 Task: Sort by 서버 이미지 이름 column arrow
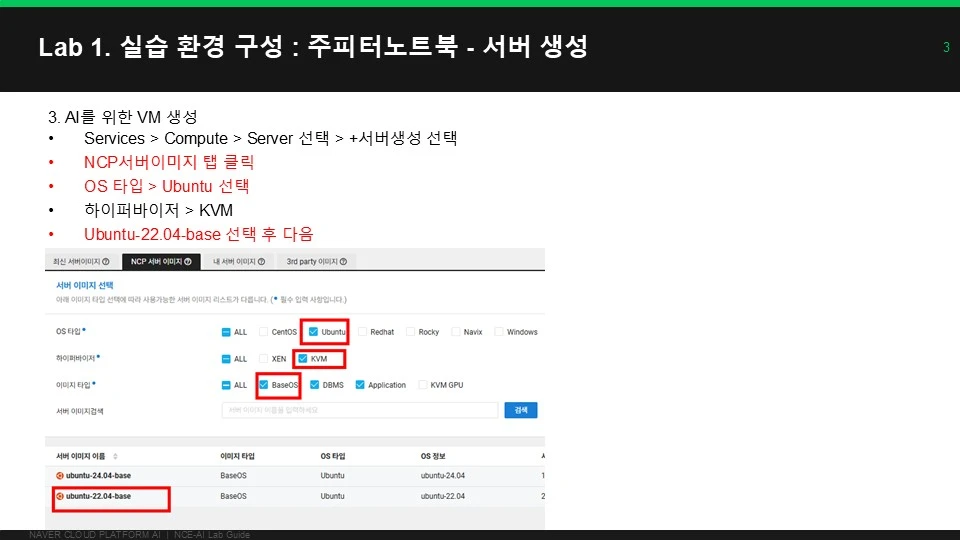pos(115,456)
